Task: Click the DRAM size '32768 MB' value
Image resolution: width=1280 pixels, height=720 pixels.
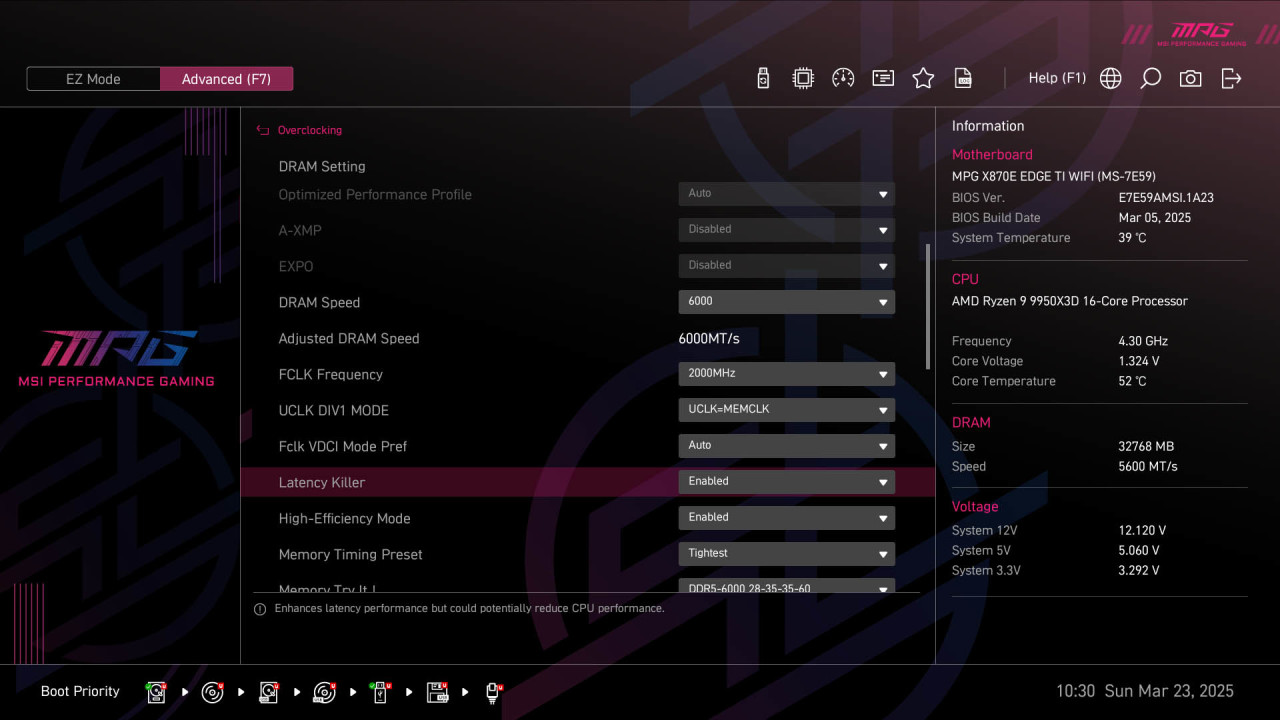Action: coord(1146,447)
